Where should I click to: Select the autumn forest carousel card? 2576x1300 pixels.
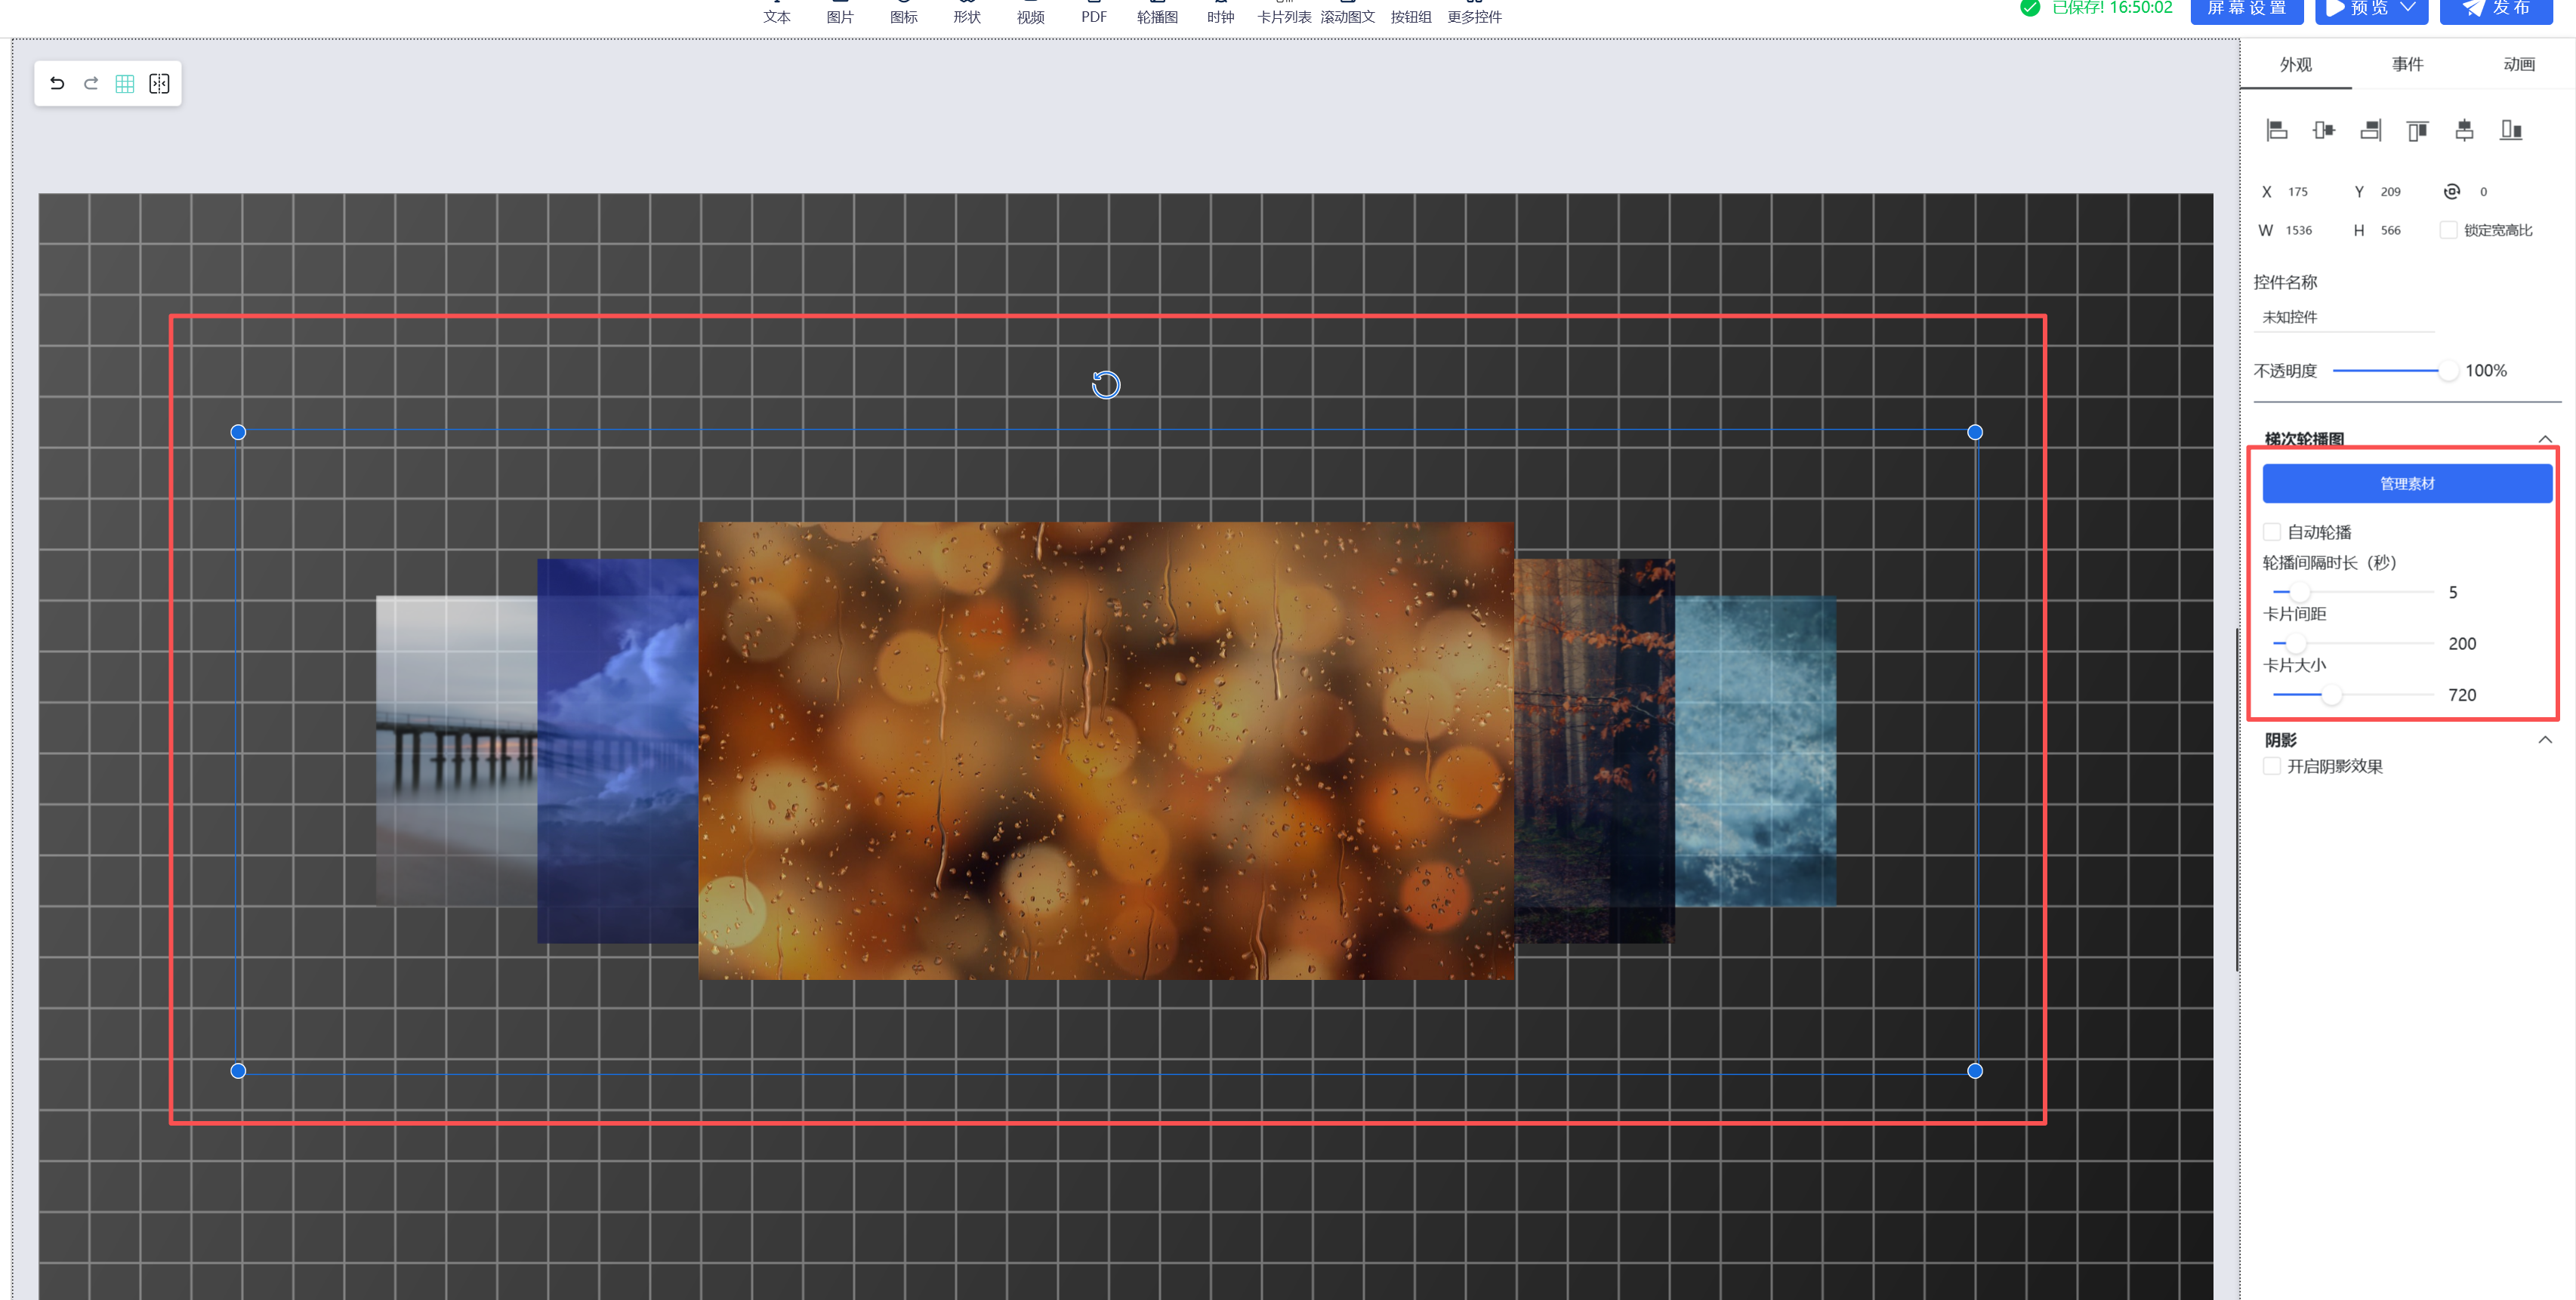pyautogui.click(x=1595, y=750)
